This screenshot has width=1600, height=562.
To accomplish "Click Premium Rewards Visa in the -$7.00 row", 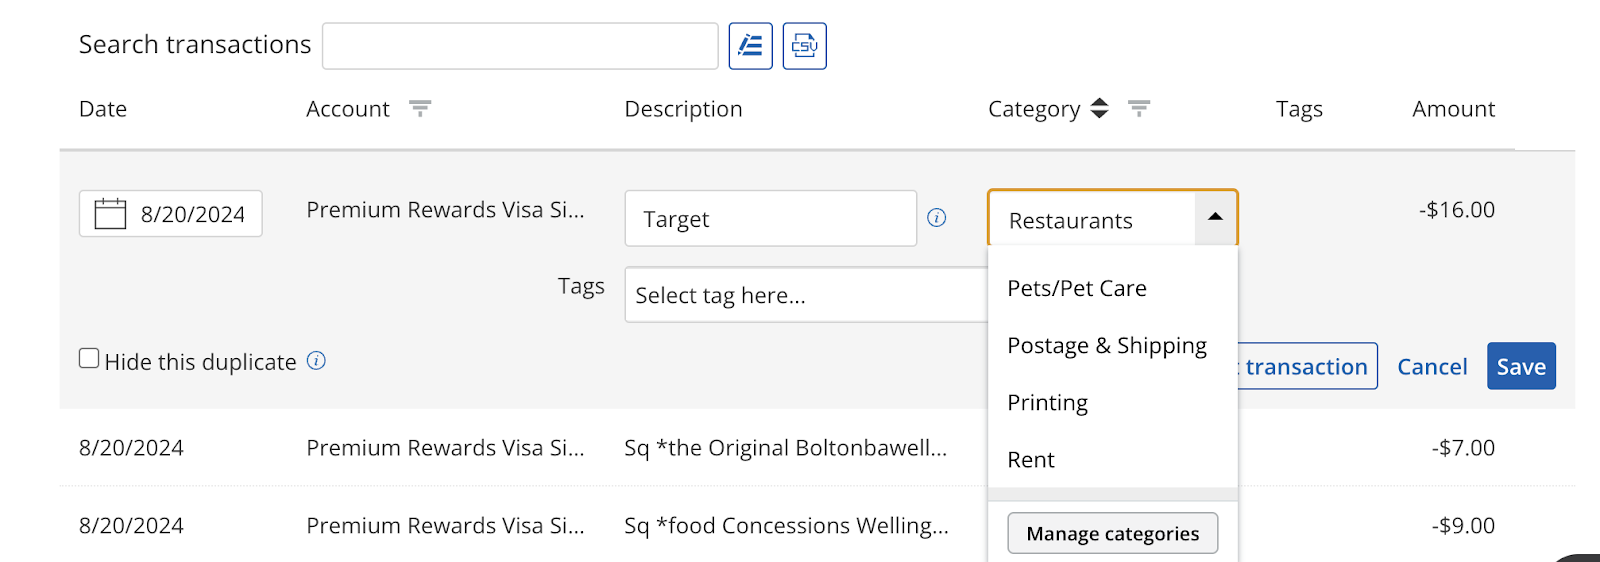I will (445, 448).
